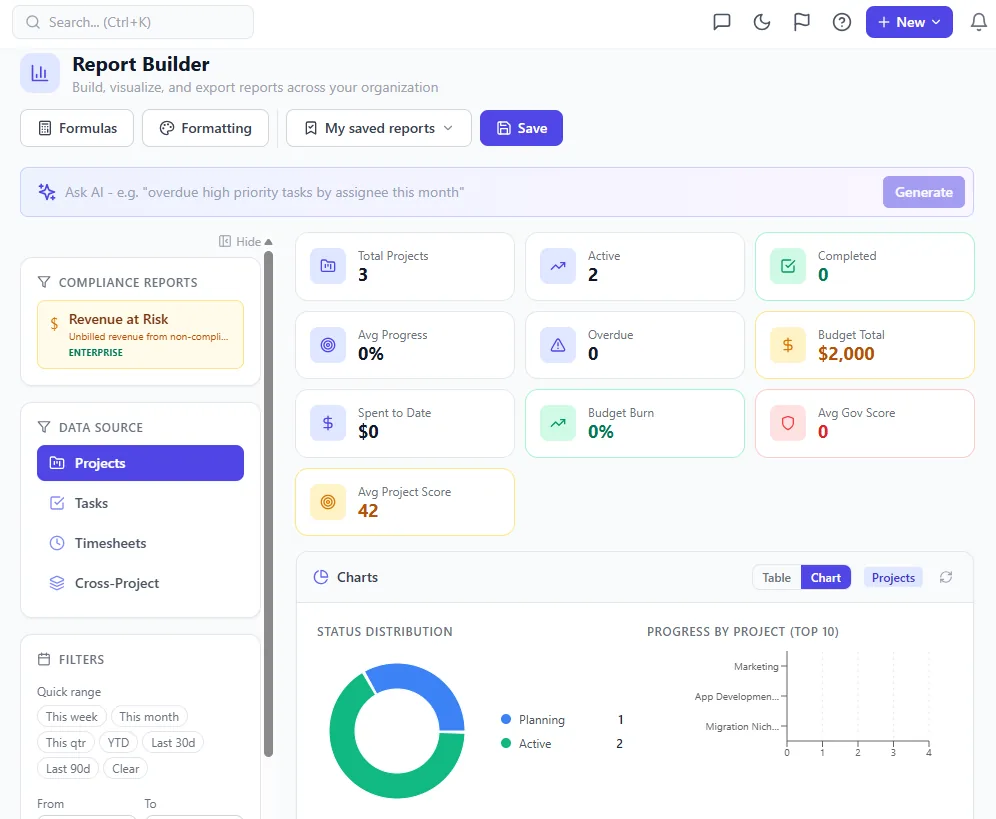Click the AI sparkle icon

point(46,192)
